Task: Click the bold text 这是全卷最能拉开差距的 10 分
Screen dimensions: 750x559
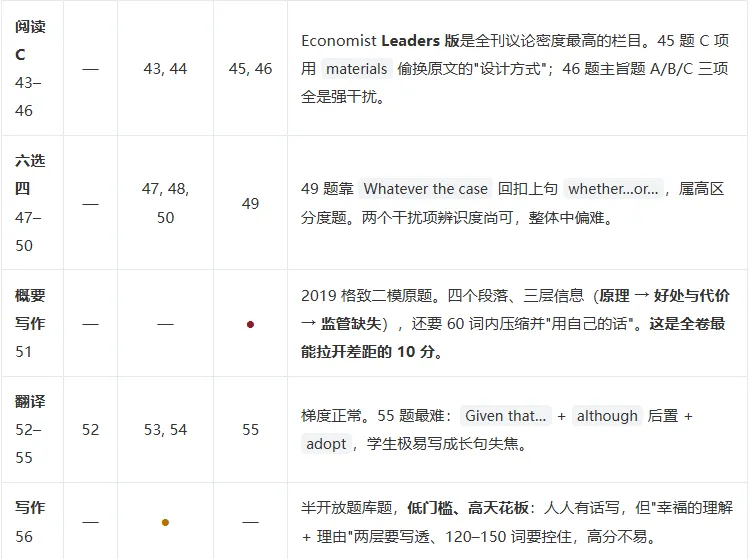Action: tap(513, 338)
